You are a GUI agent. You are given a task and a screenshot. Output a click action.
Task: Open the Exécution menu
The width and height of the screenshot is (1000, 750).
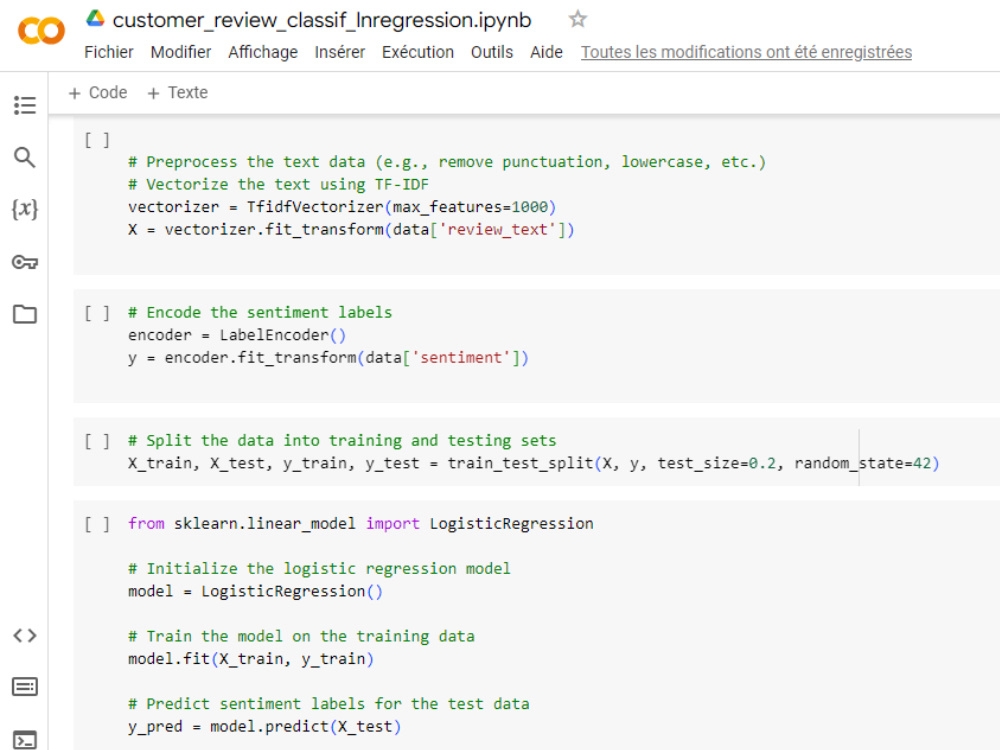418,52
